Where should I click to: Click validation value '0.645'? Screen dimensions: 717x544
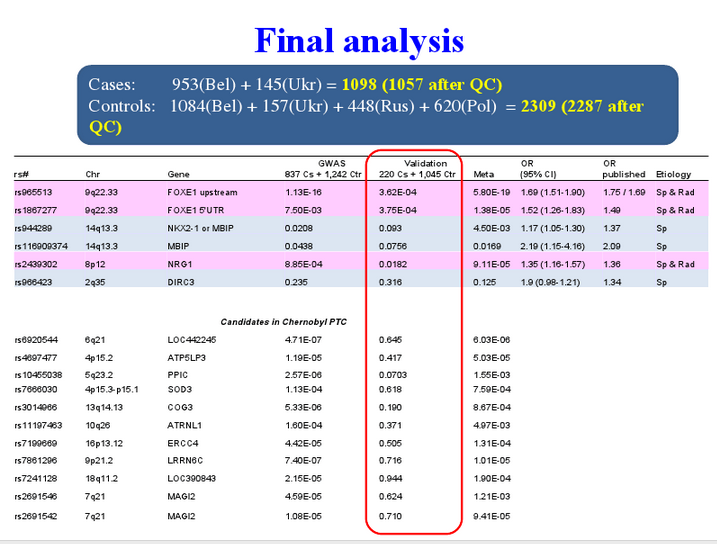point(391,340)
